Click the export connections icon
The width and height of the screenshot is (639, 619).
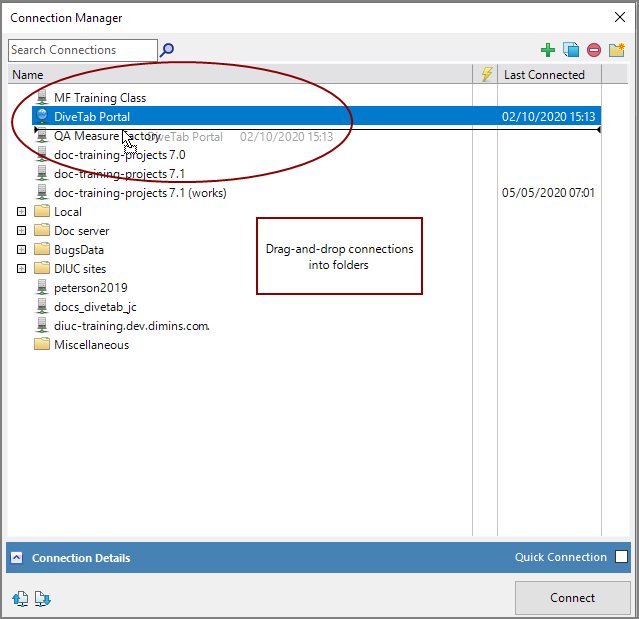pyautogui.click(x=42, y=599)
